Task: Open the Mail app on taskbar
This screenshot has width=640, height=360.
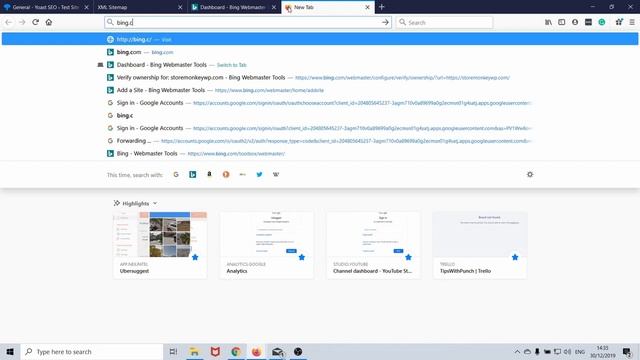Action: (x=277, y=351)
